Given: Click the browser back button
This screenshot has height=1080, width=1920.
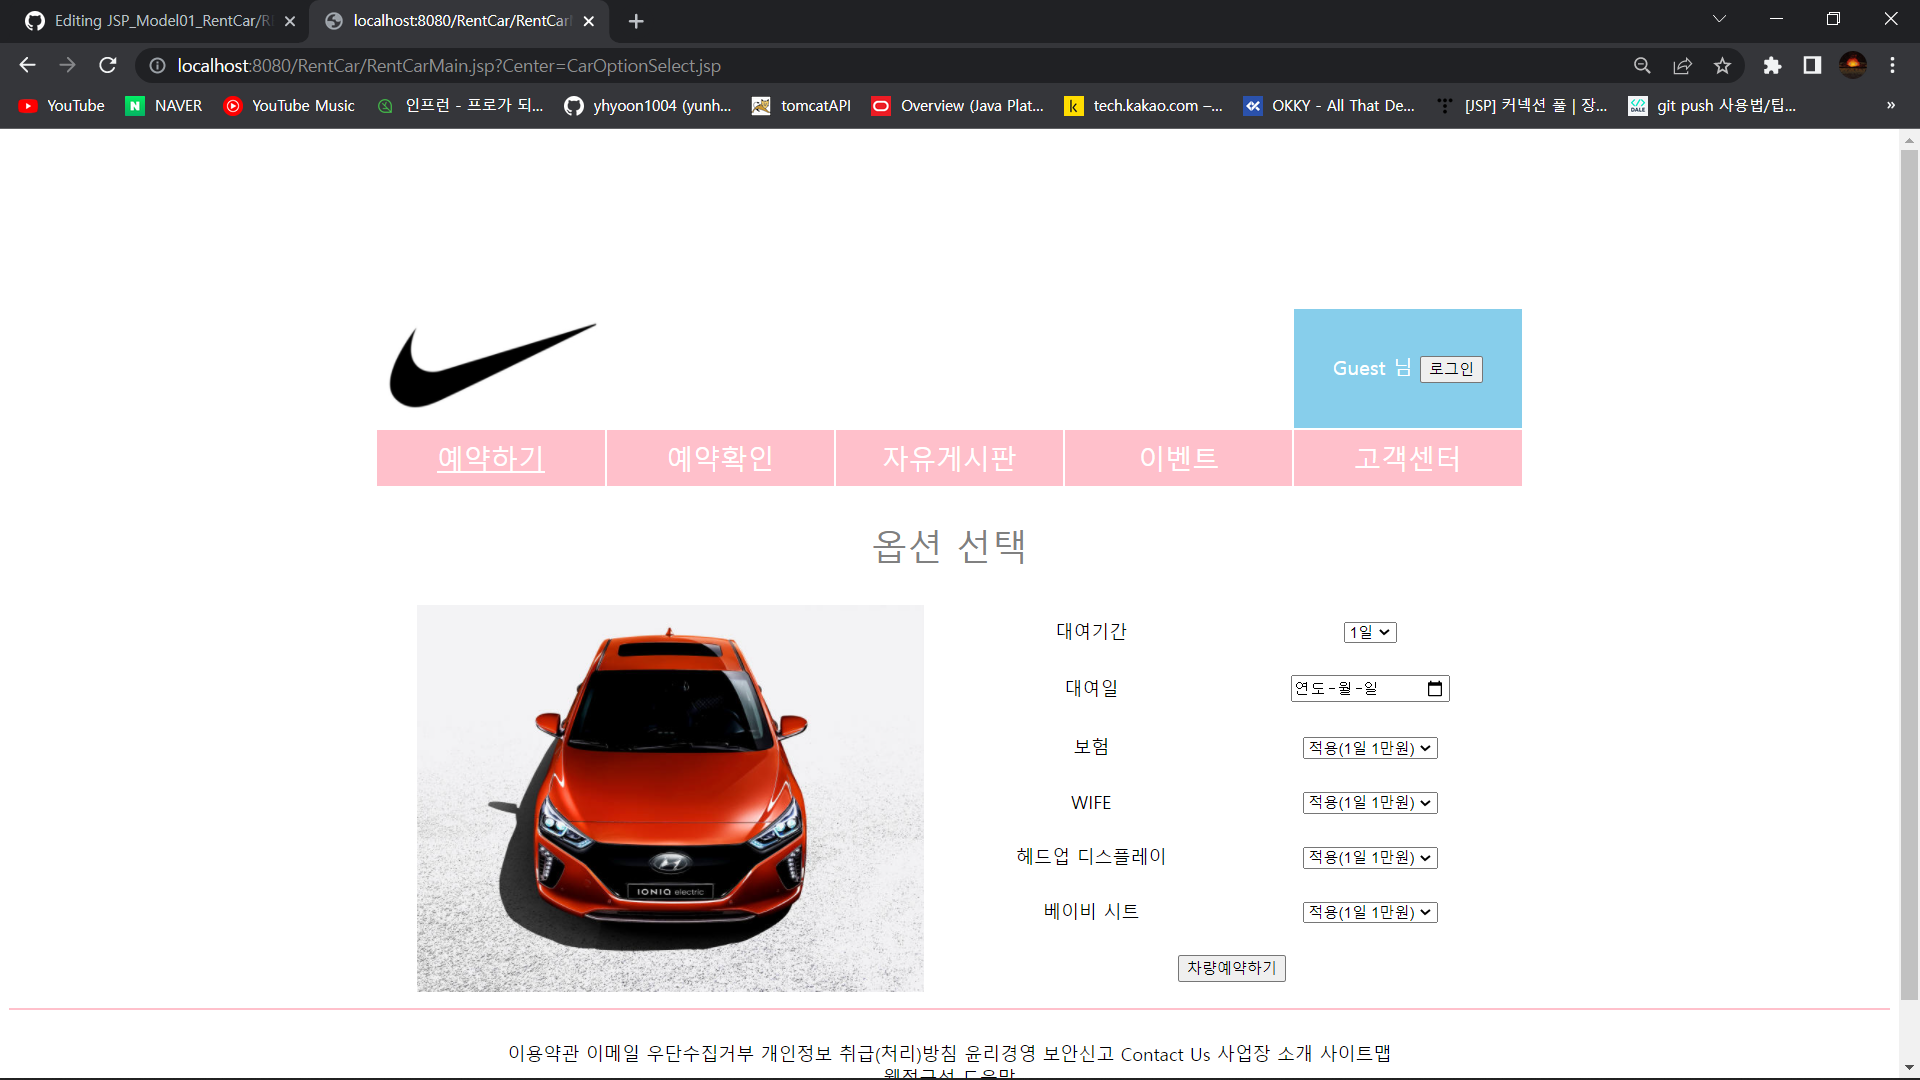Looking at the screenshot, I should click(x=26, y=65).
